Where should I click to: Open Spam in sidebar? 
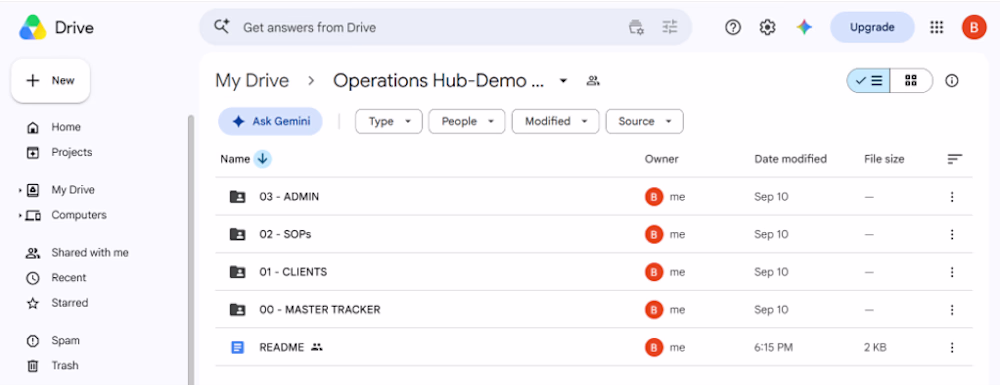click(65, 340)
